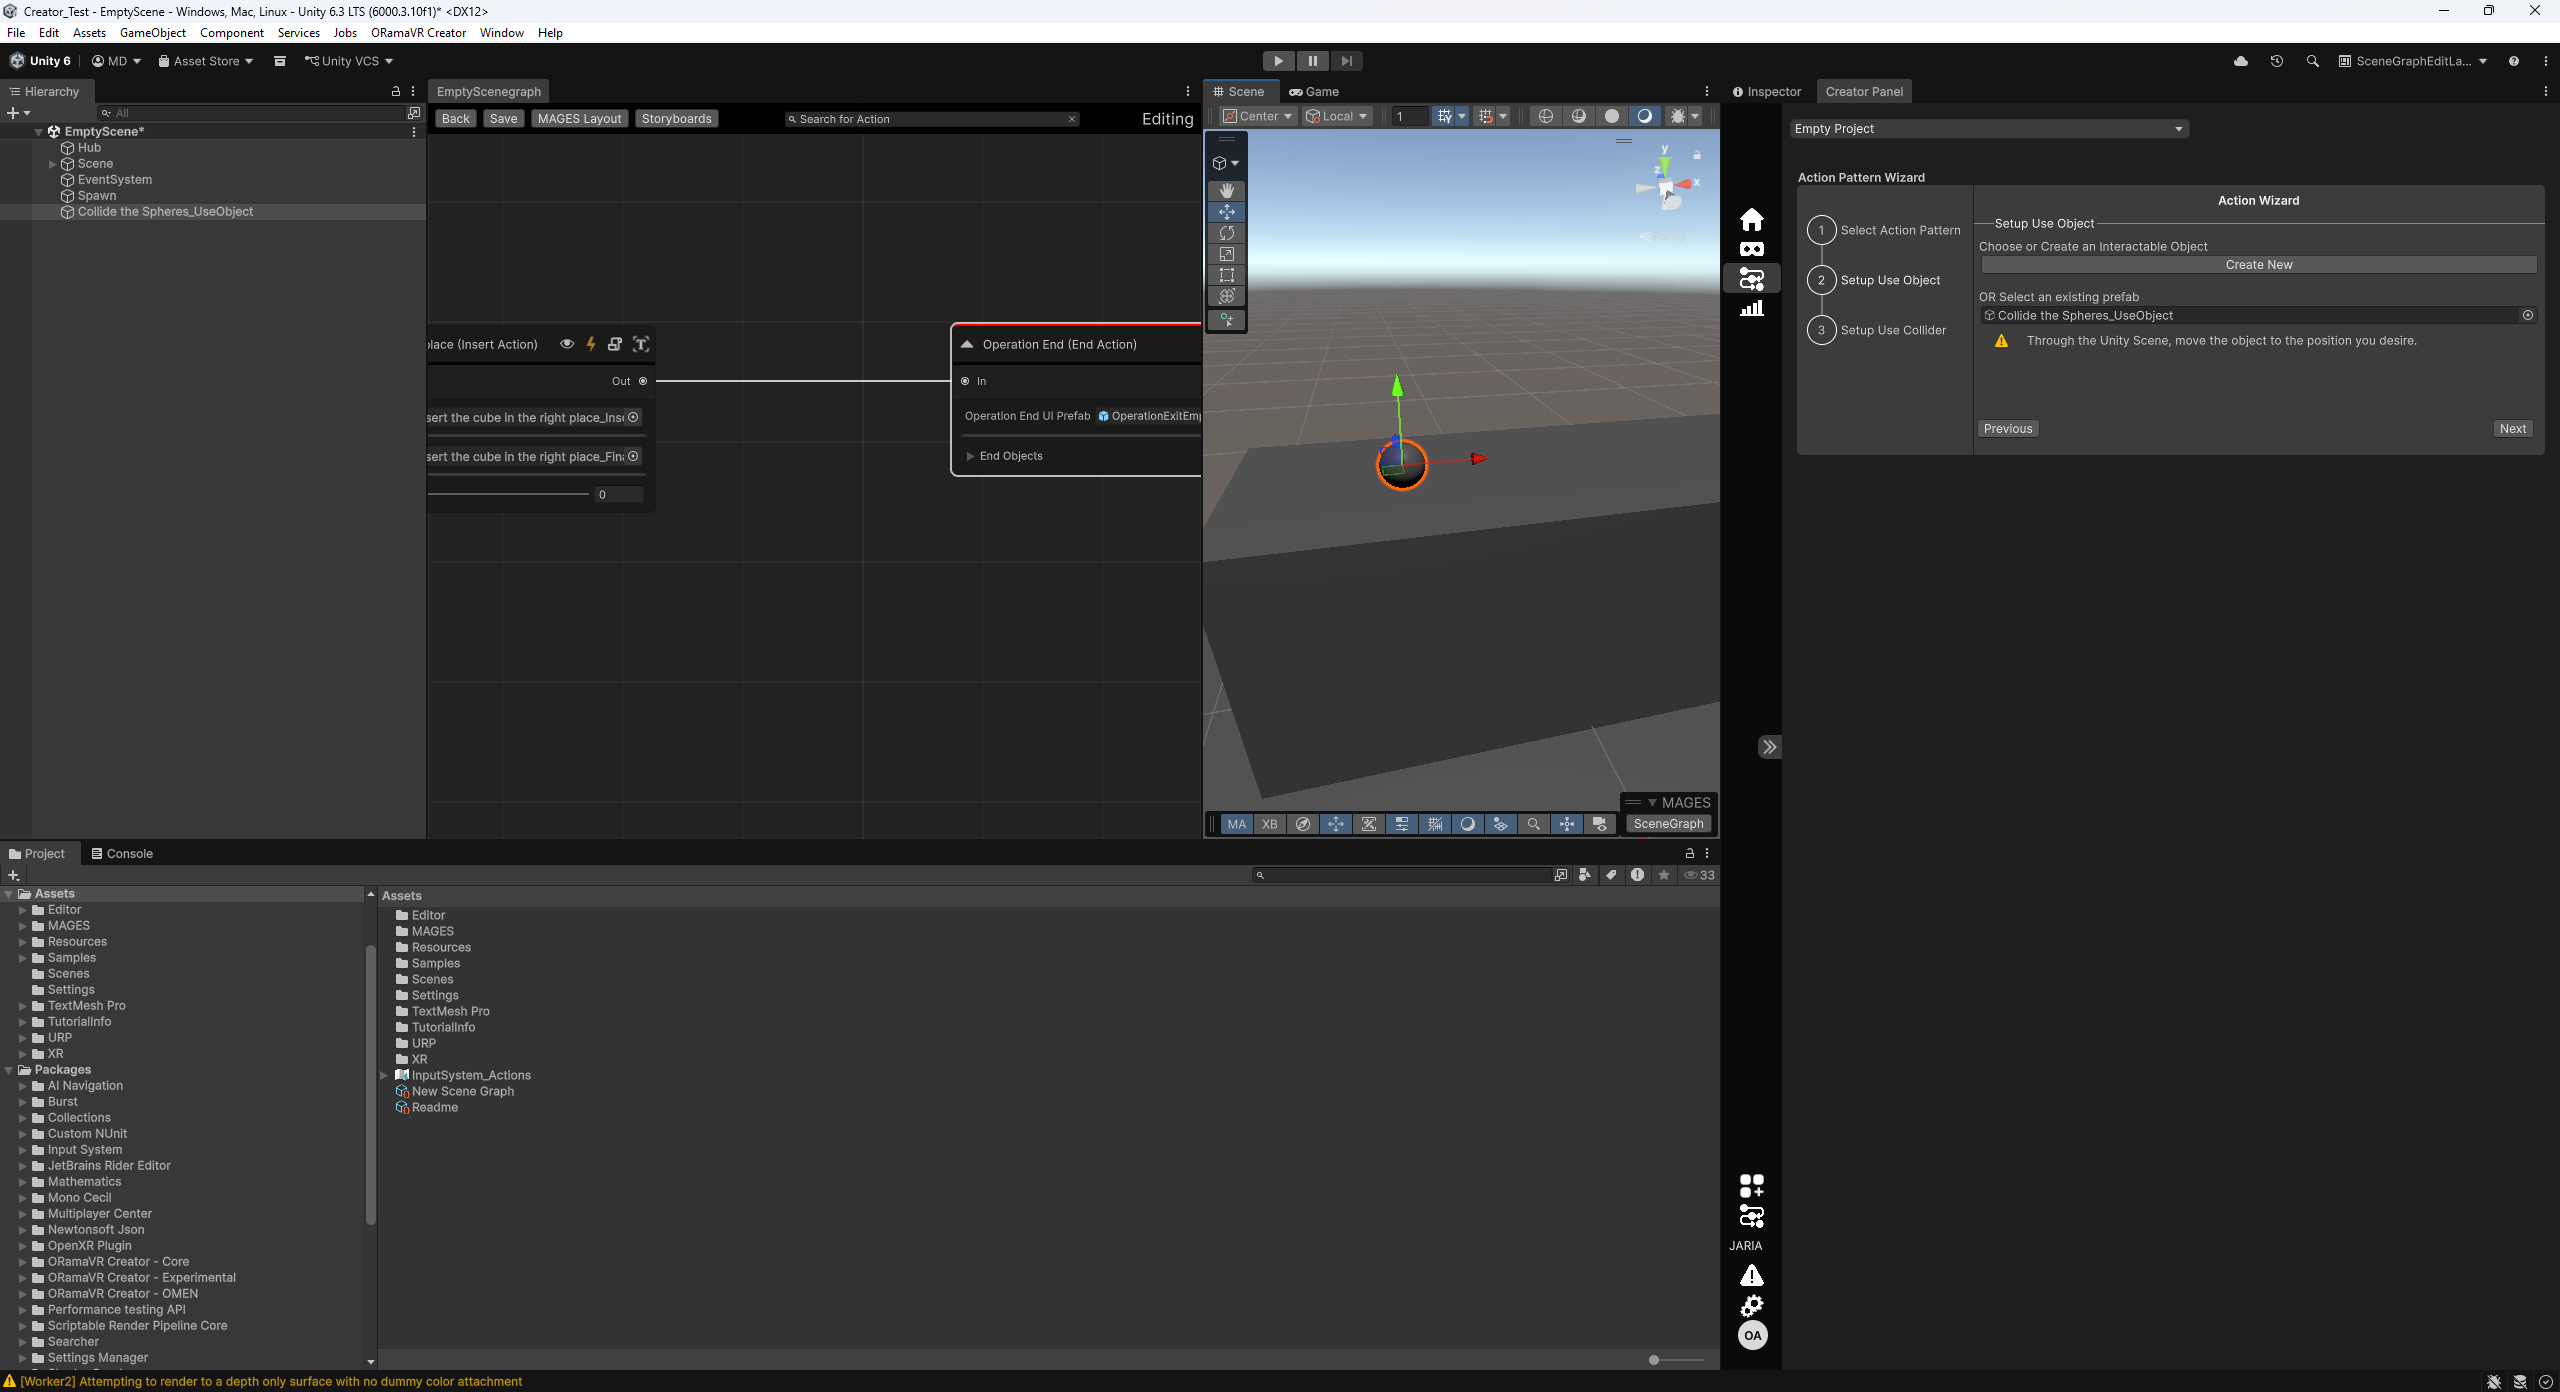
Task: Save the scenegraph
Action: 503,119
